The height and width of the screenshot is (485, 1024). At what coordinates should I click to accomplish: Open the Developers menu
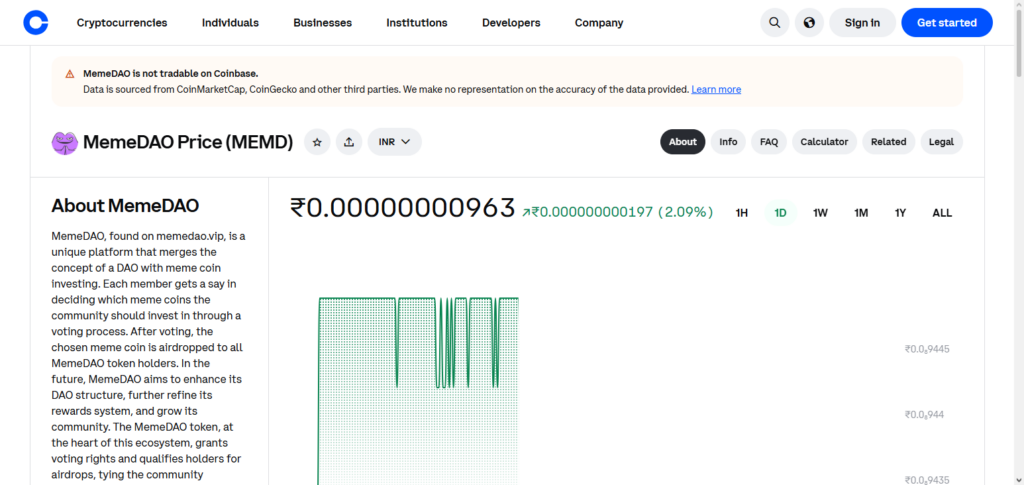click(511, 23)
